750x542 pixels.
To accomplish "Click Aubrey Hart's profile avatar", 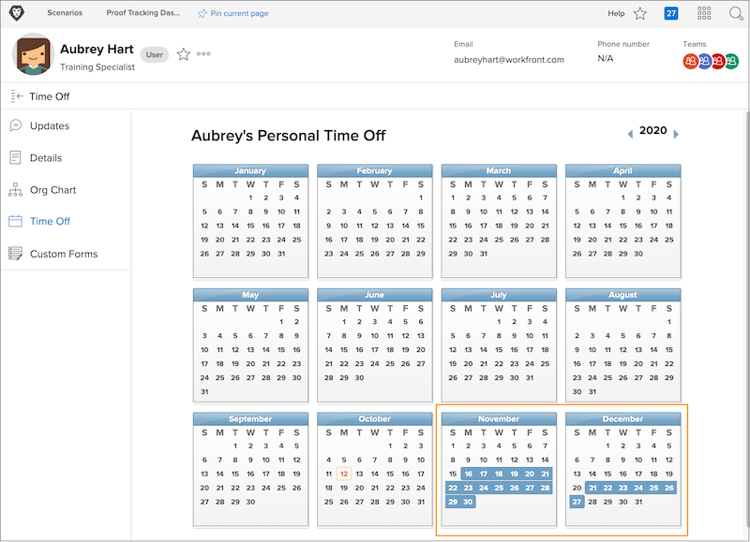I will [x=33, y=55].
